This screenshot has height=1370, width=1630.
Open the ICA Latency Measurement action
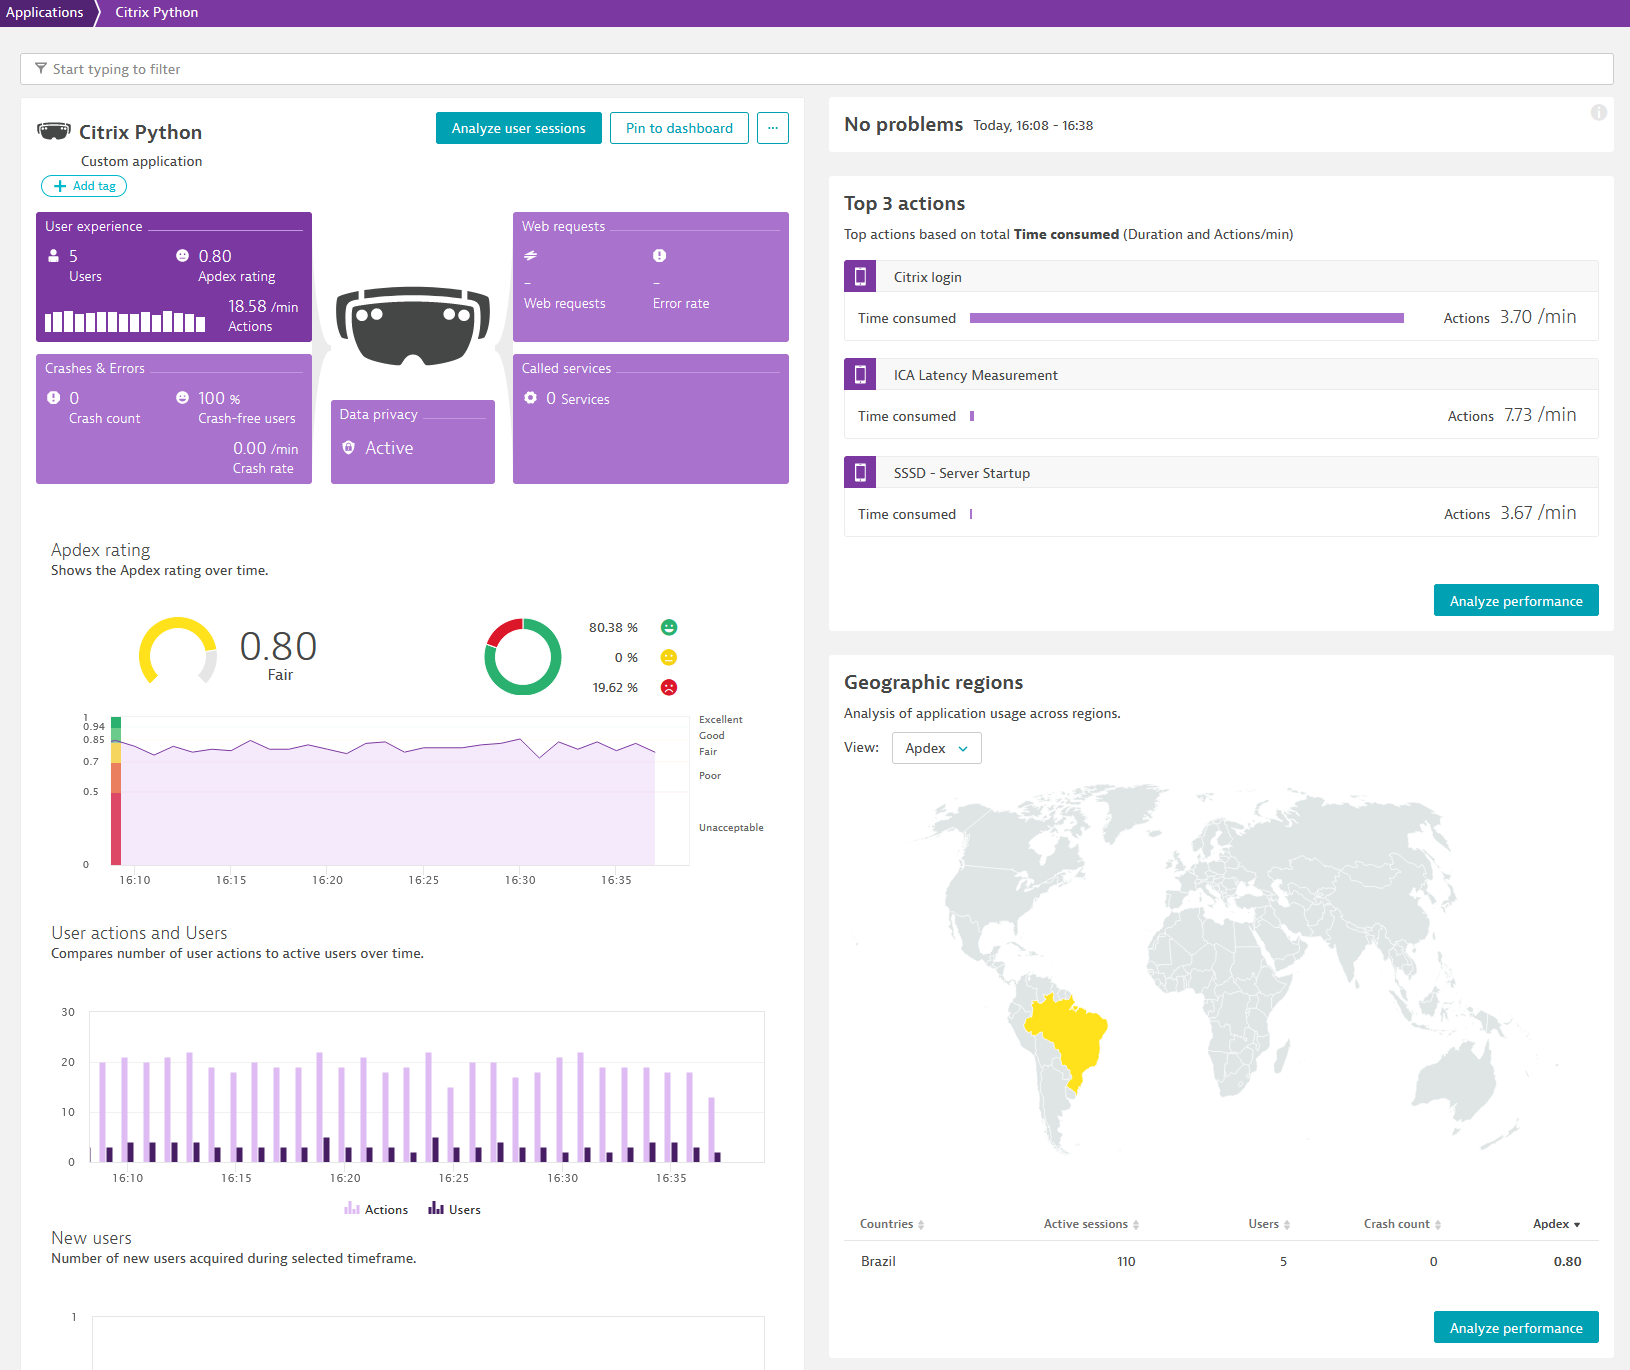pos(975,375)
